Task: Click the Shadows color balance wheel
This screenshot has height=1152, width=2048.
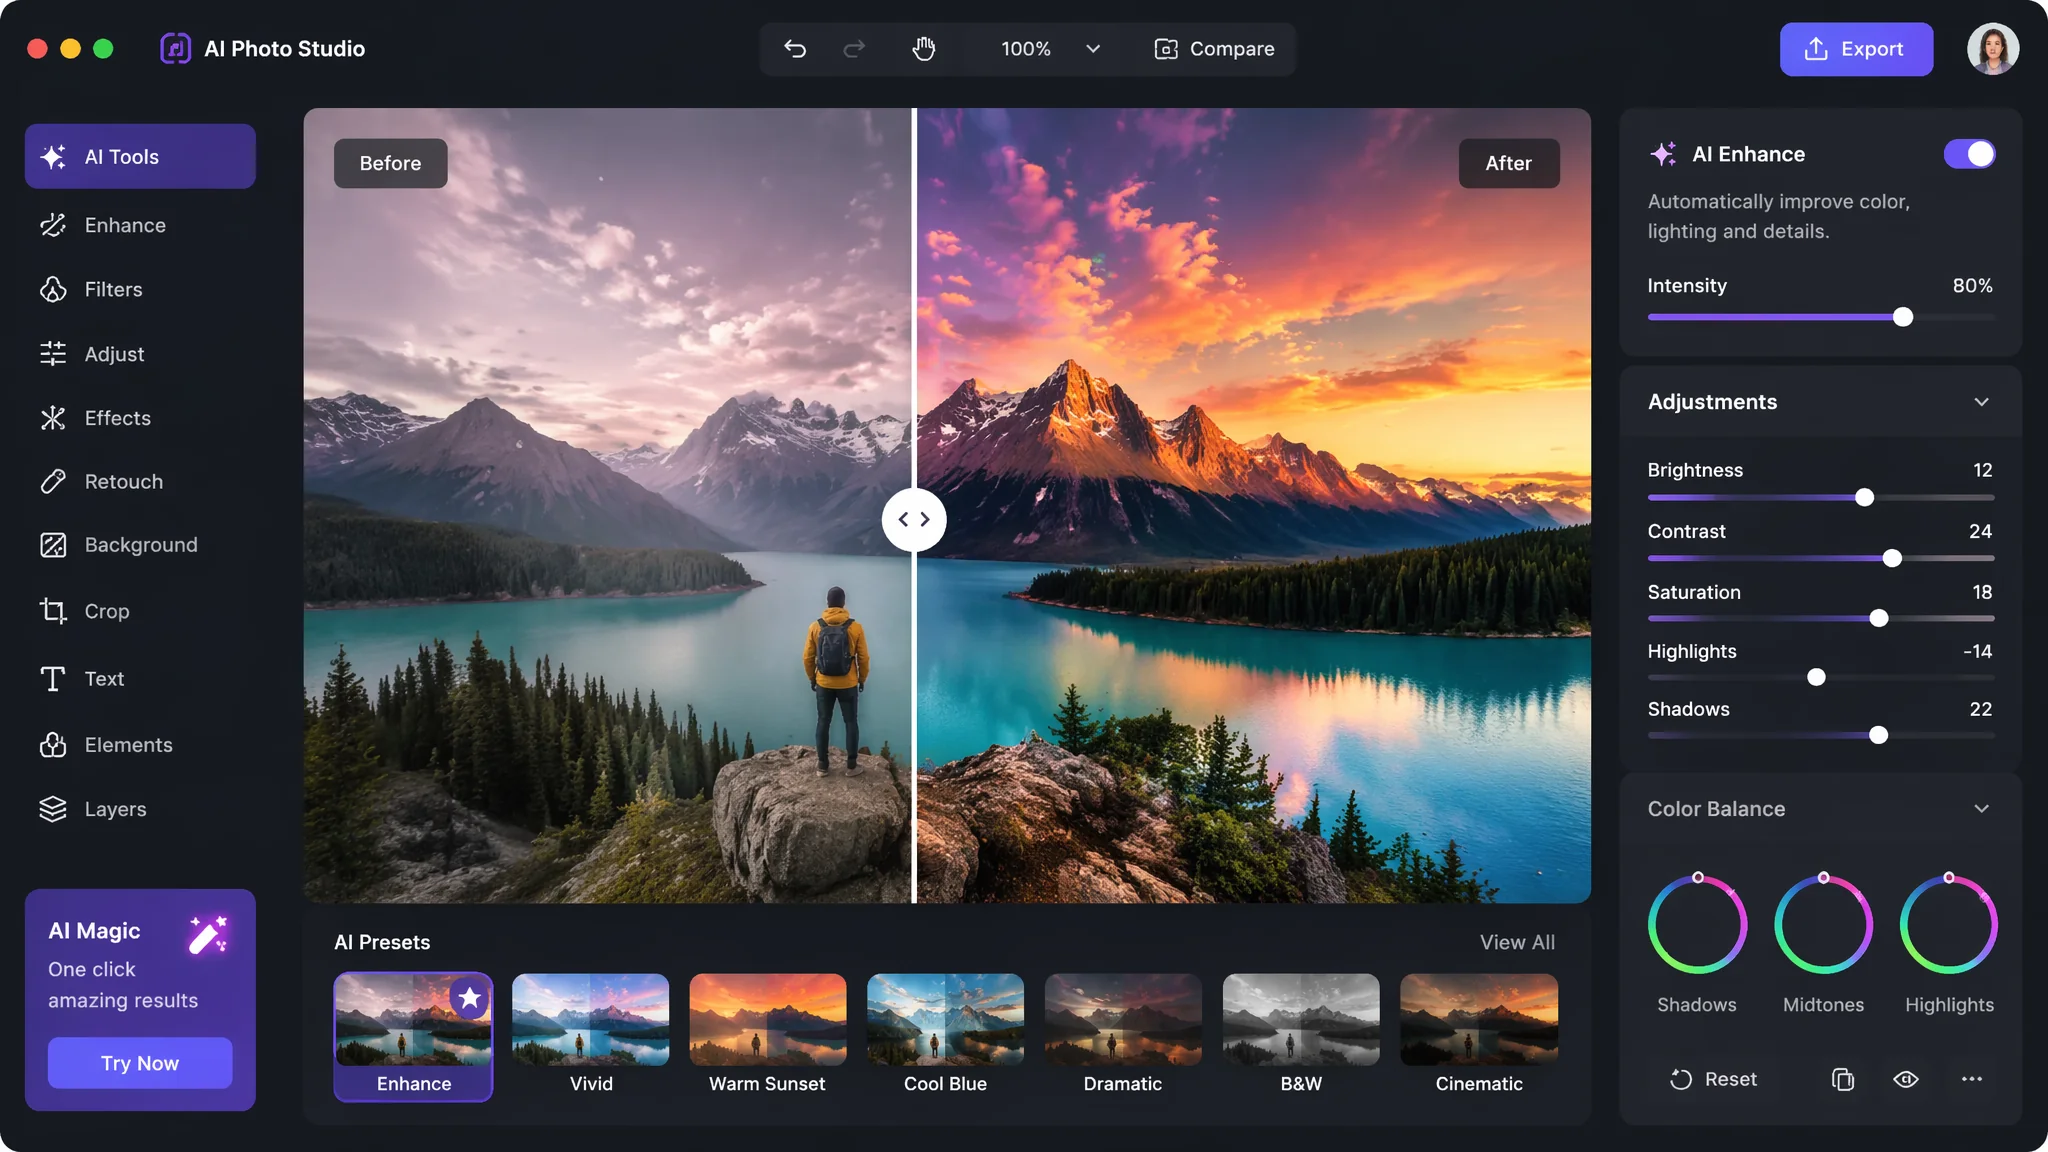Action: (1697, 924)
